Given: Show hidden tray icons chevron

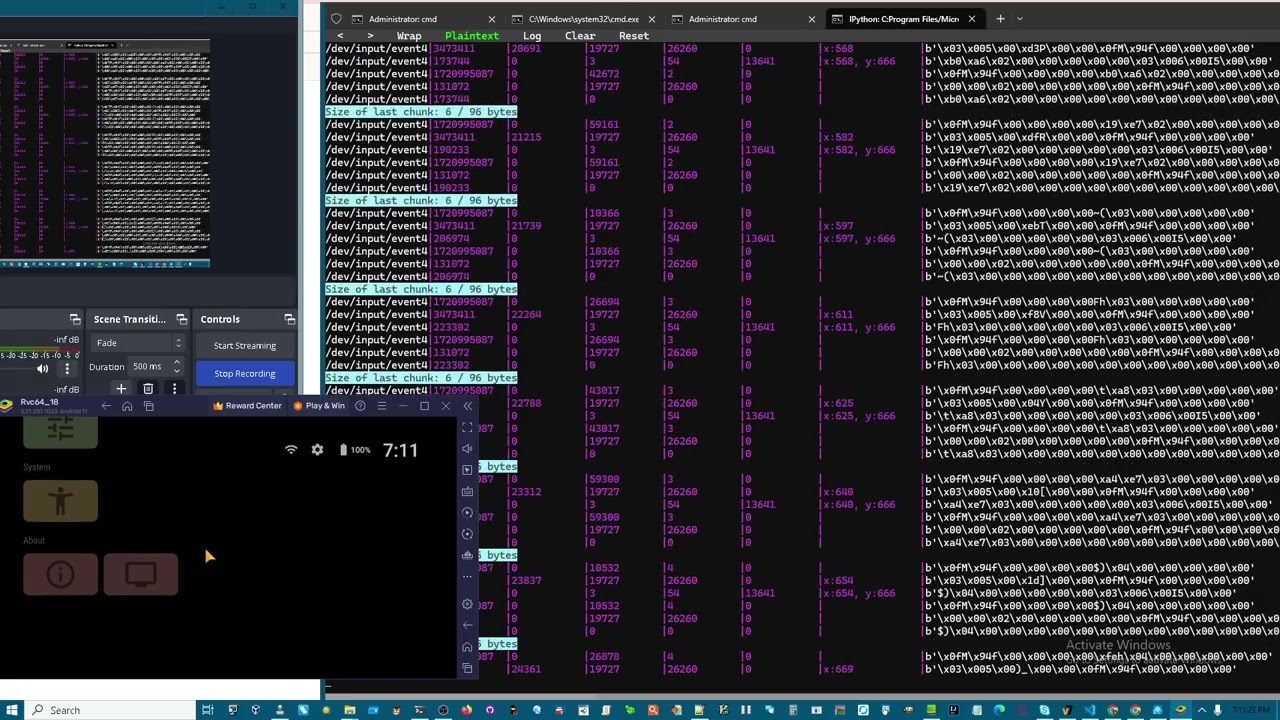Looking at the screenshot, I should pyautogui.click(x=1203, y=710).
